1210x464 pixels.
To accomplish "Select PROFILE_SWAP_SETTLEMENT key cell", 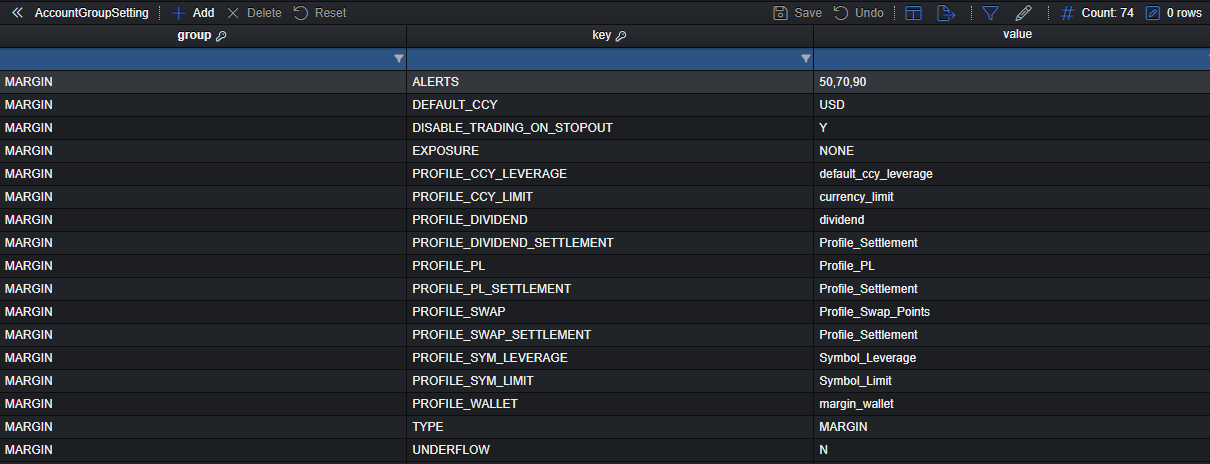I will (x=610, y=335).
